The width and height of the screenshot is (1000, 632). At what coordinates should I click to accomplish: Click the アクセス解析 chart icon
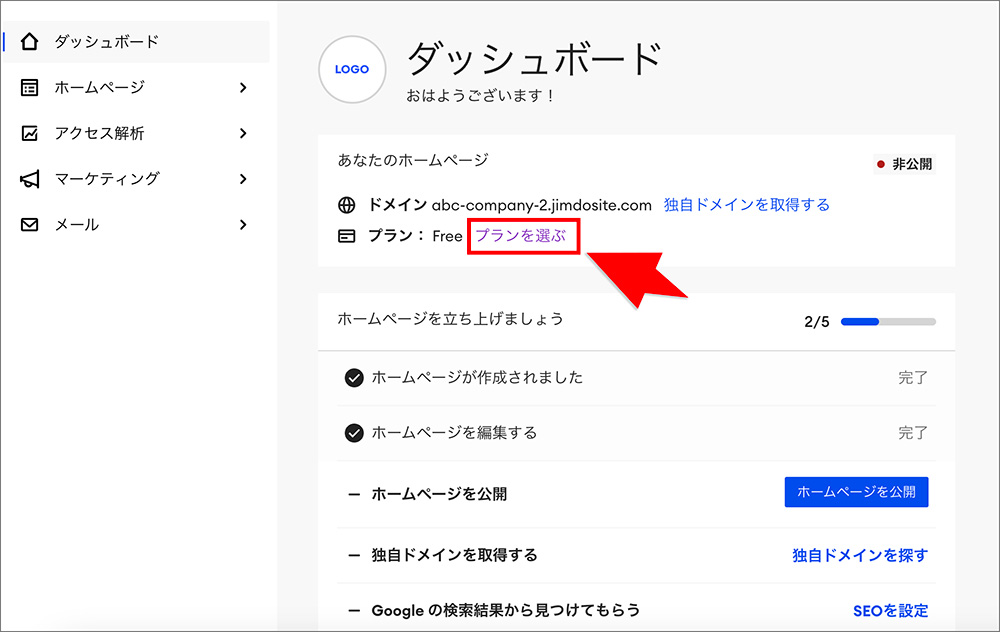tap(29, 133)
